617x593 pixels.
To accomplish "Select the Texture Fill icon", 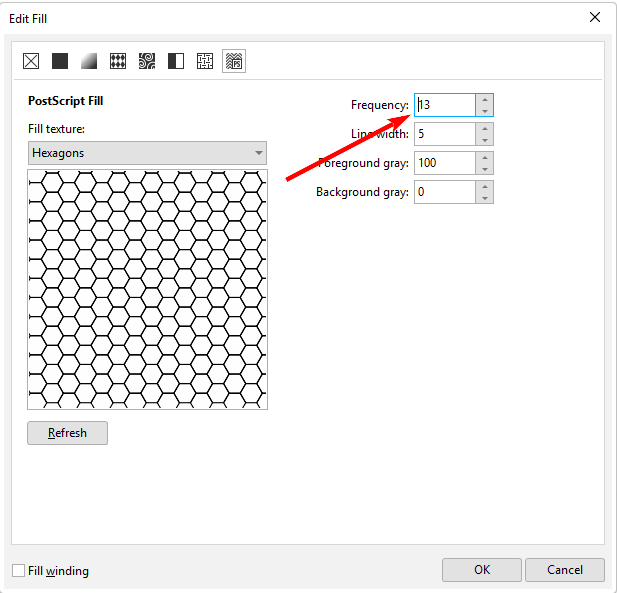I will [205, 61].
